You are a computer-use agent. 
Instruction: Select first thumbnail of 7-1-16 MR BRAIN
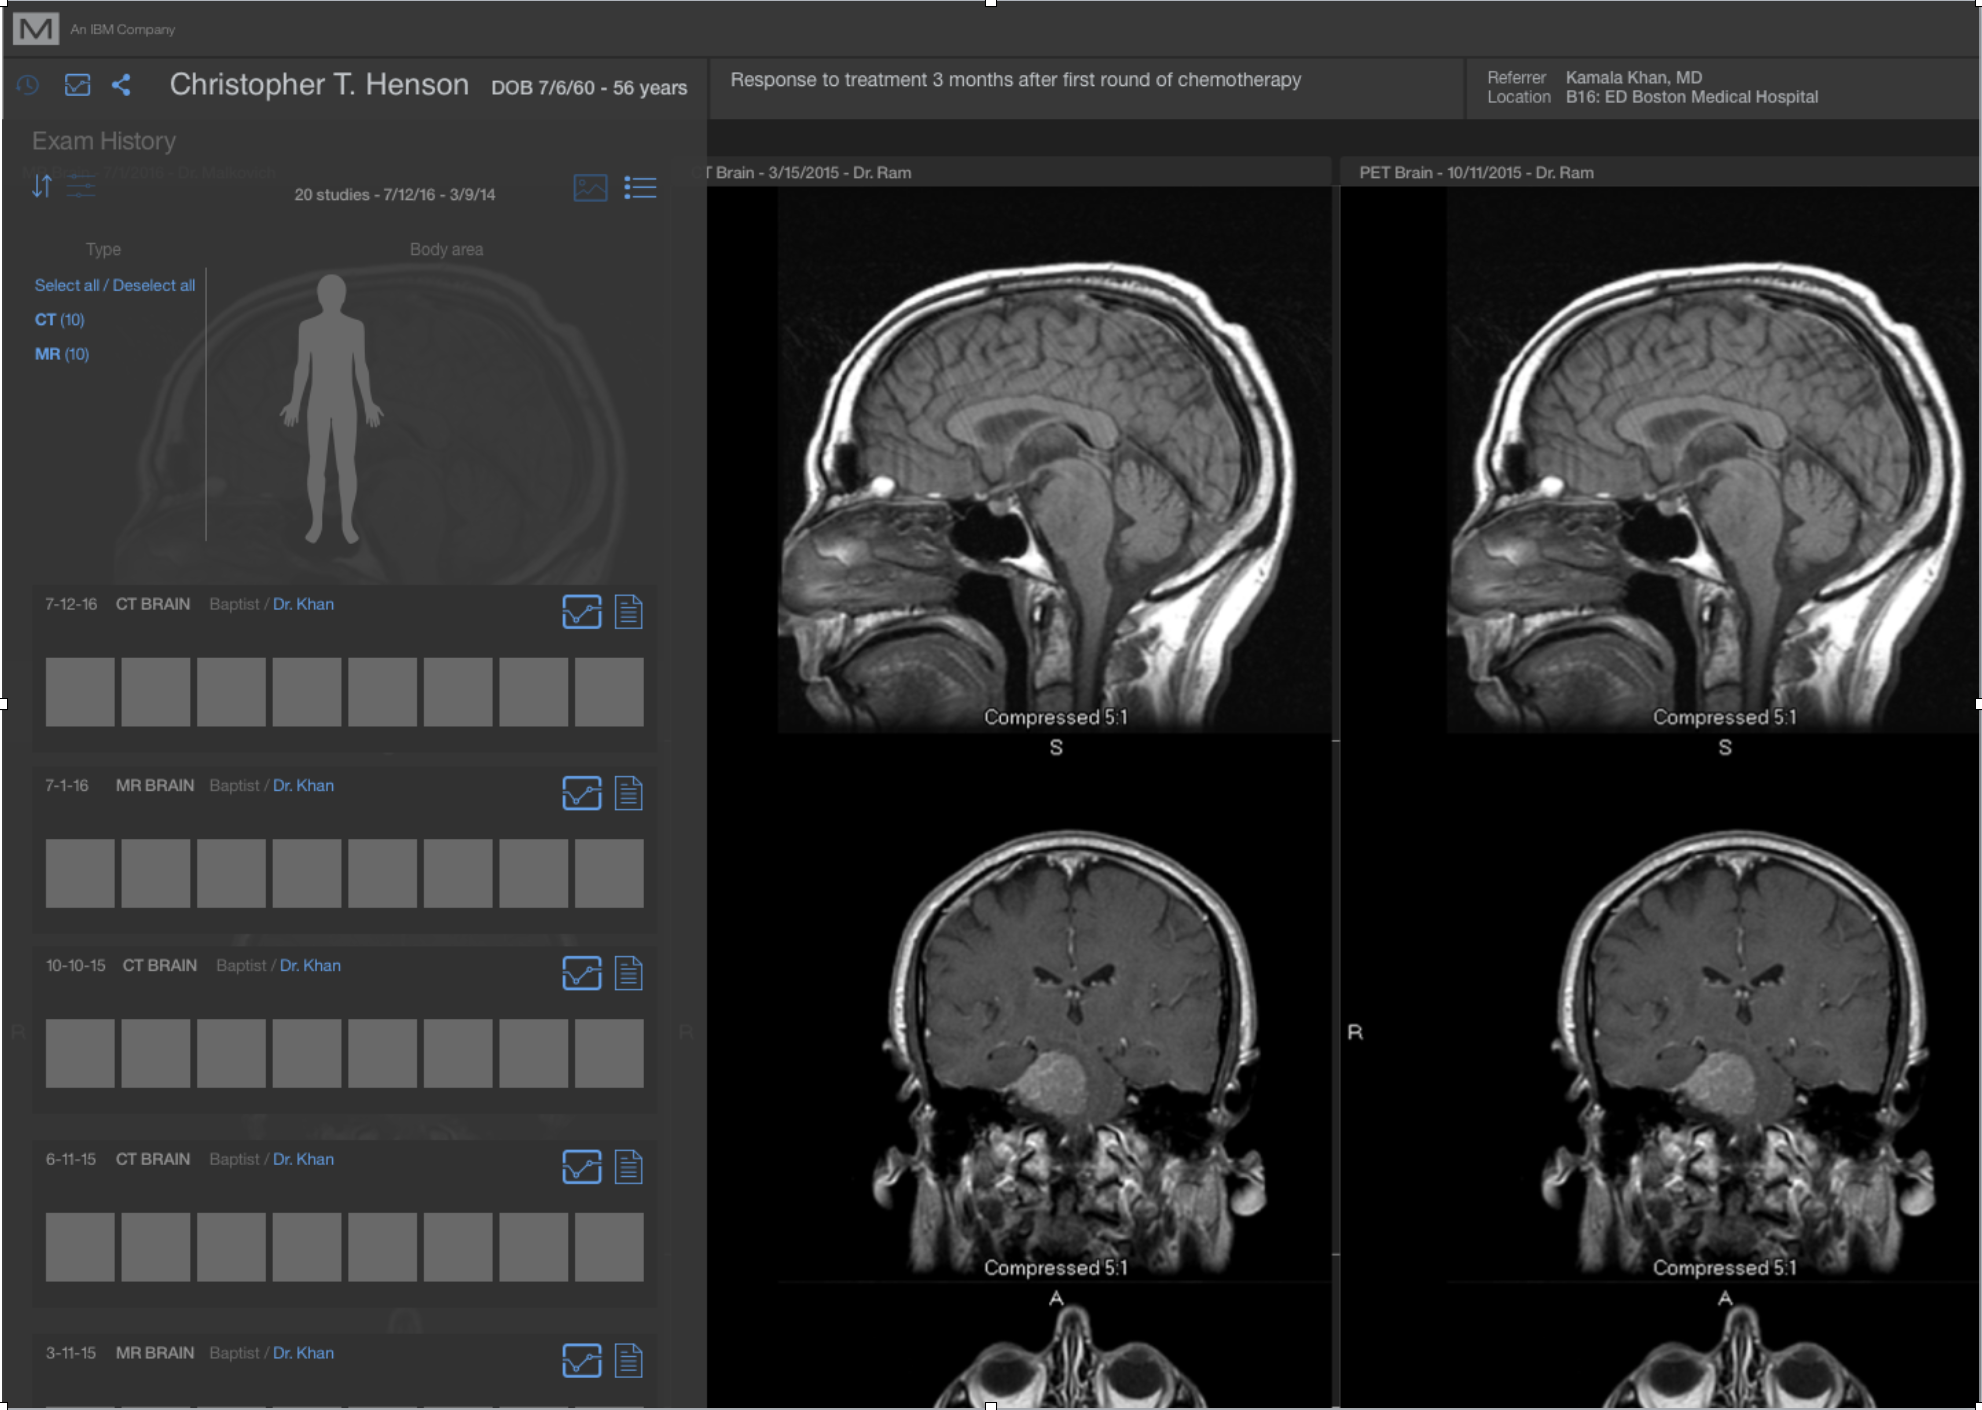pos(80,873)
